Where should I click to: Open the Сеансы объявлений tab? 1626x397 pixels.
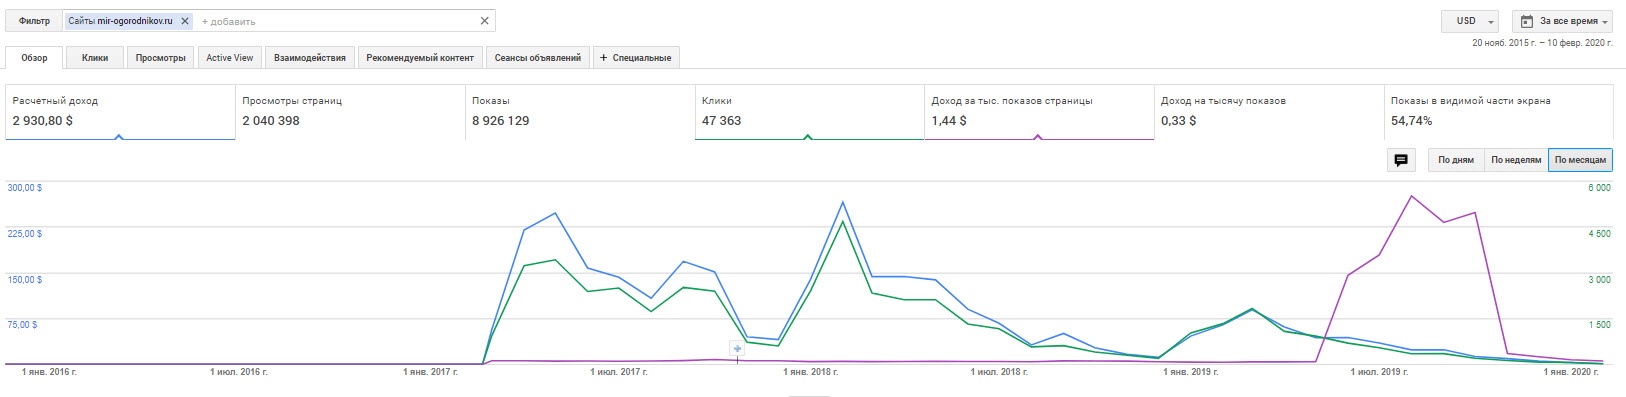[x=538, y=58]
